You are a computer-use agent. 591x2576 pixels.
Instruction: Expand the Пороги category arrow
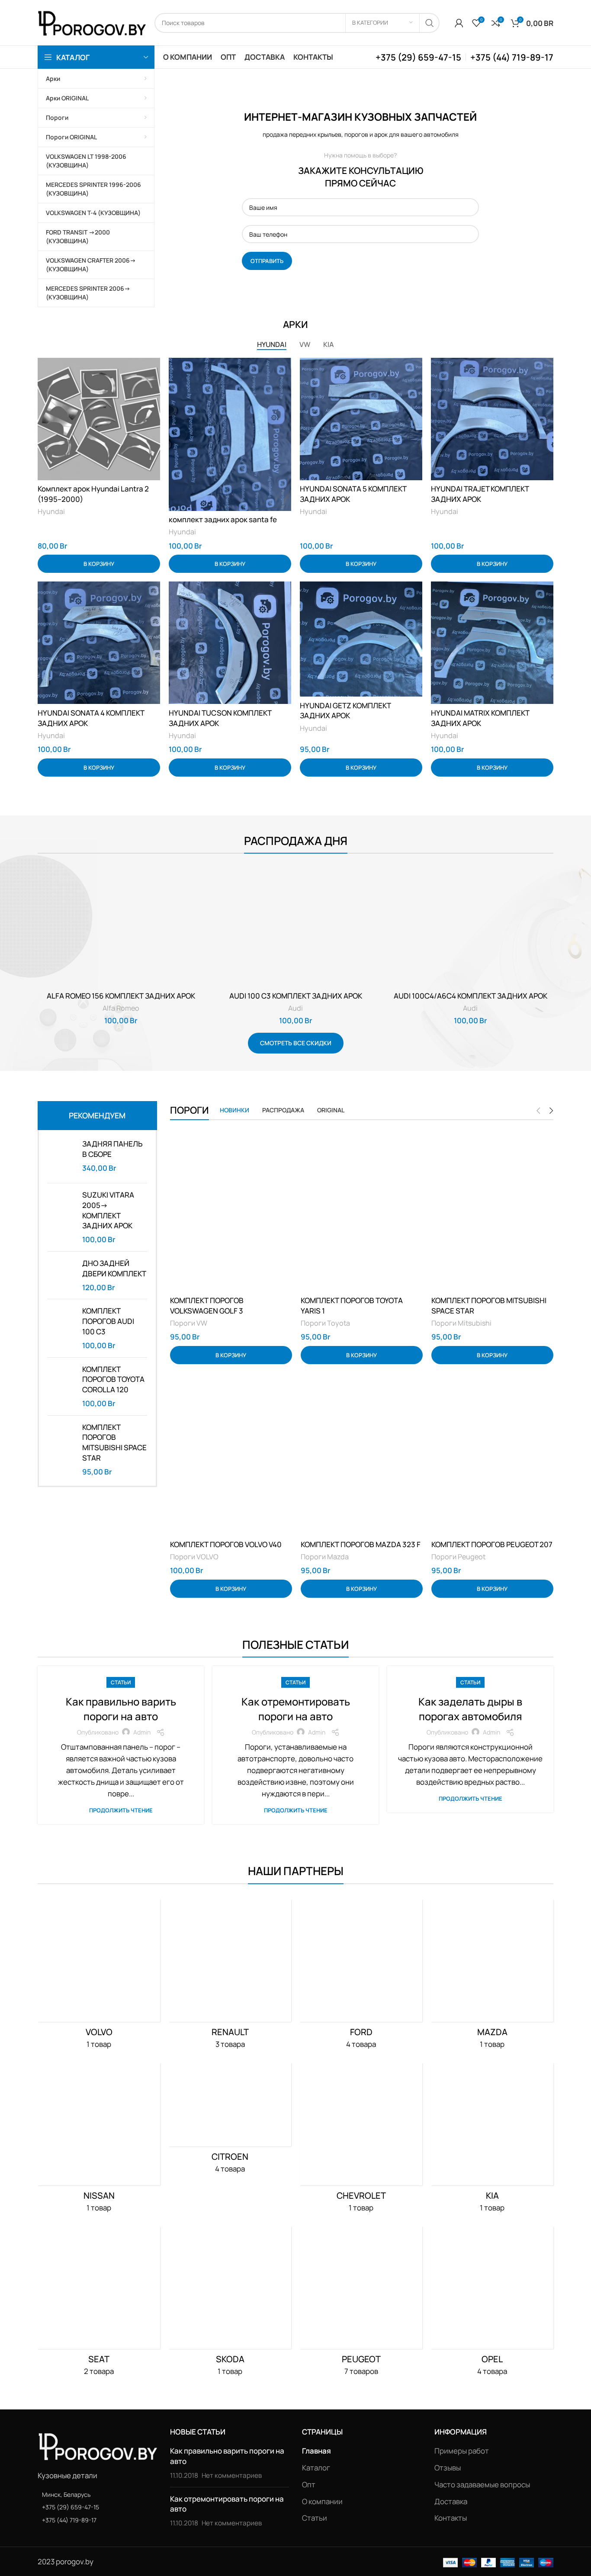click(x=145, y=118)
